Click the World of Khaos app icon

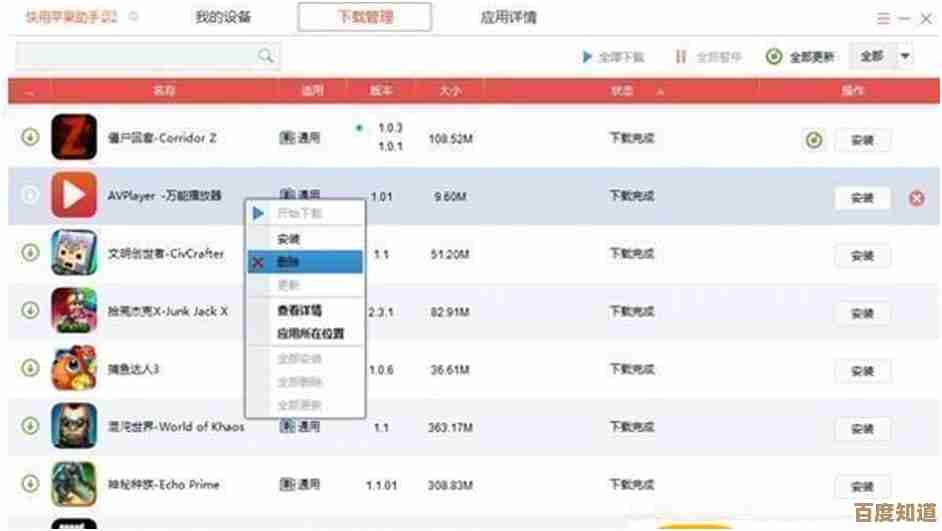coord(74,426)
